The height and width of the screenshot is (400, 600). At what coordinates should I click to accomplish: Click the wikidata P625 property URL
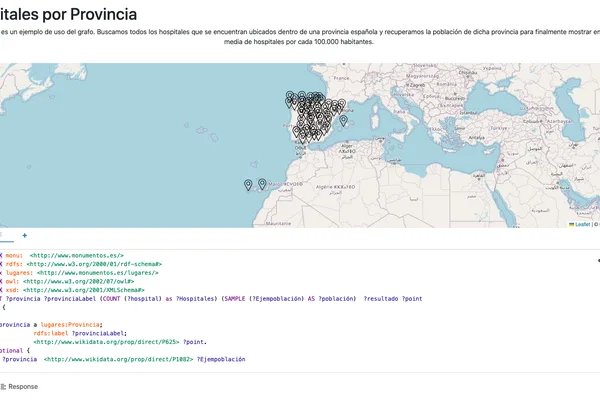coord(106,342)
